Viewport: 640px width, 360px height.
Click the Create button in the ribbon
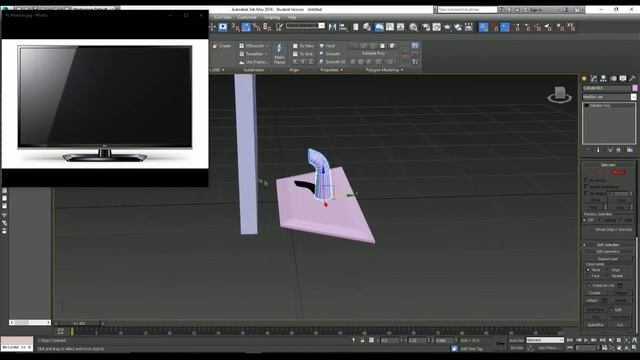[x=222, y=46]
